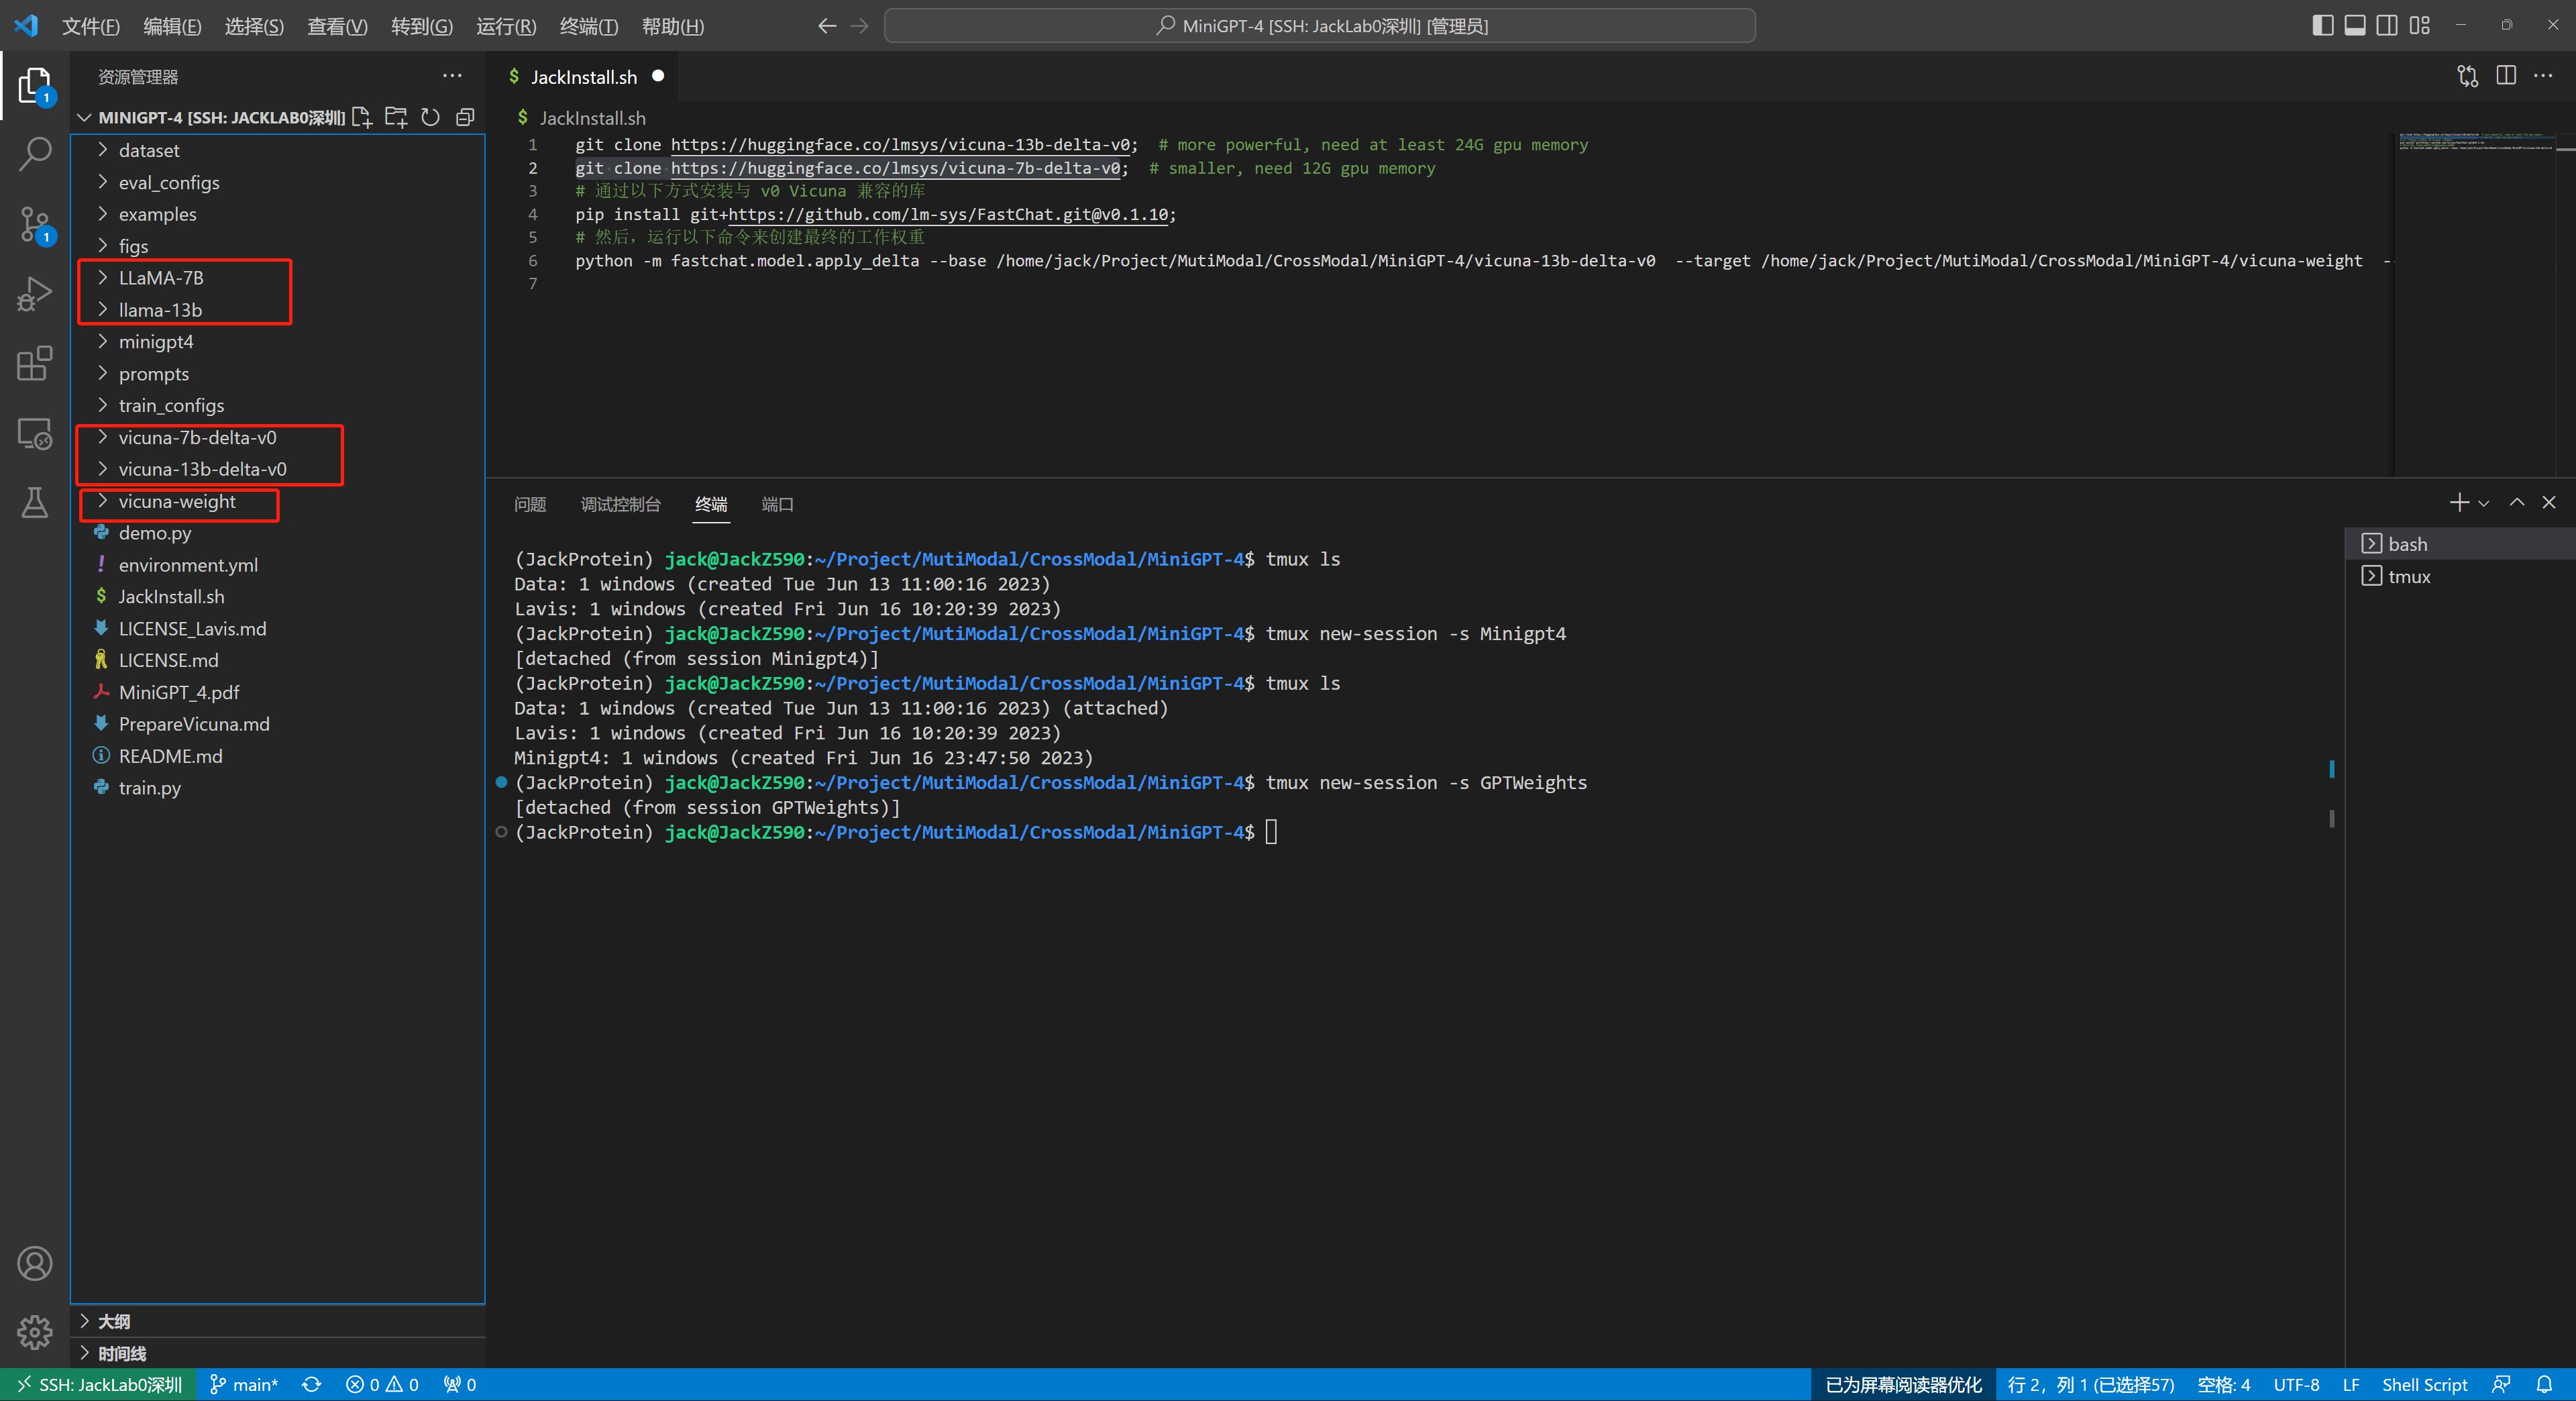Click the split editor right icon
The width and height of the screenshot is (2576, 1401).
pyautogui.click(x=2506, y=76)
